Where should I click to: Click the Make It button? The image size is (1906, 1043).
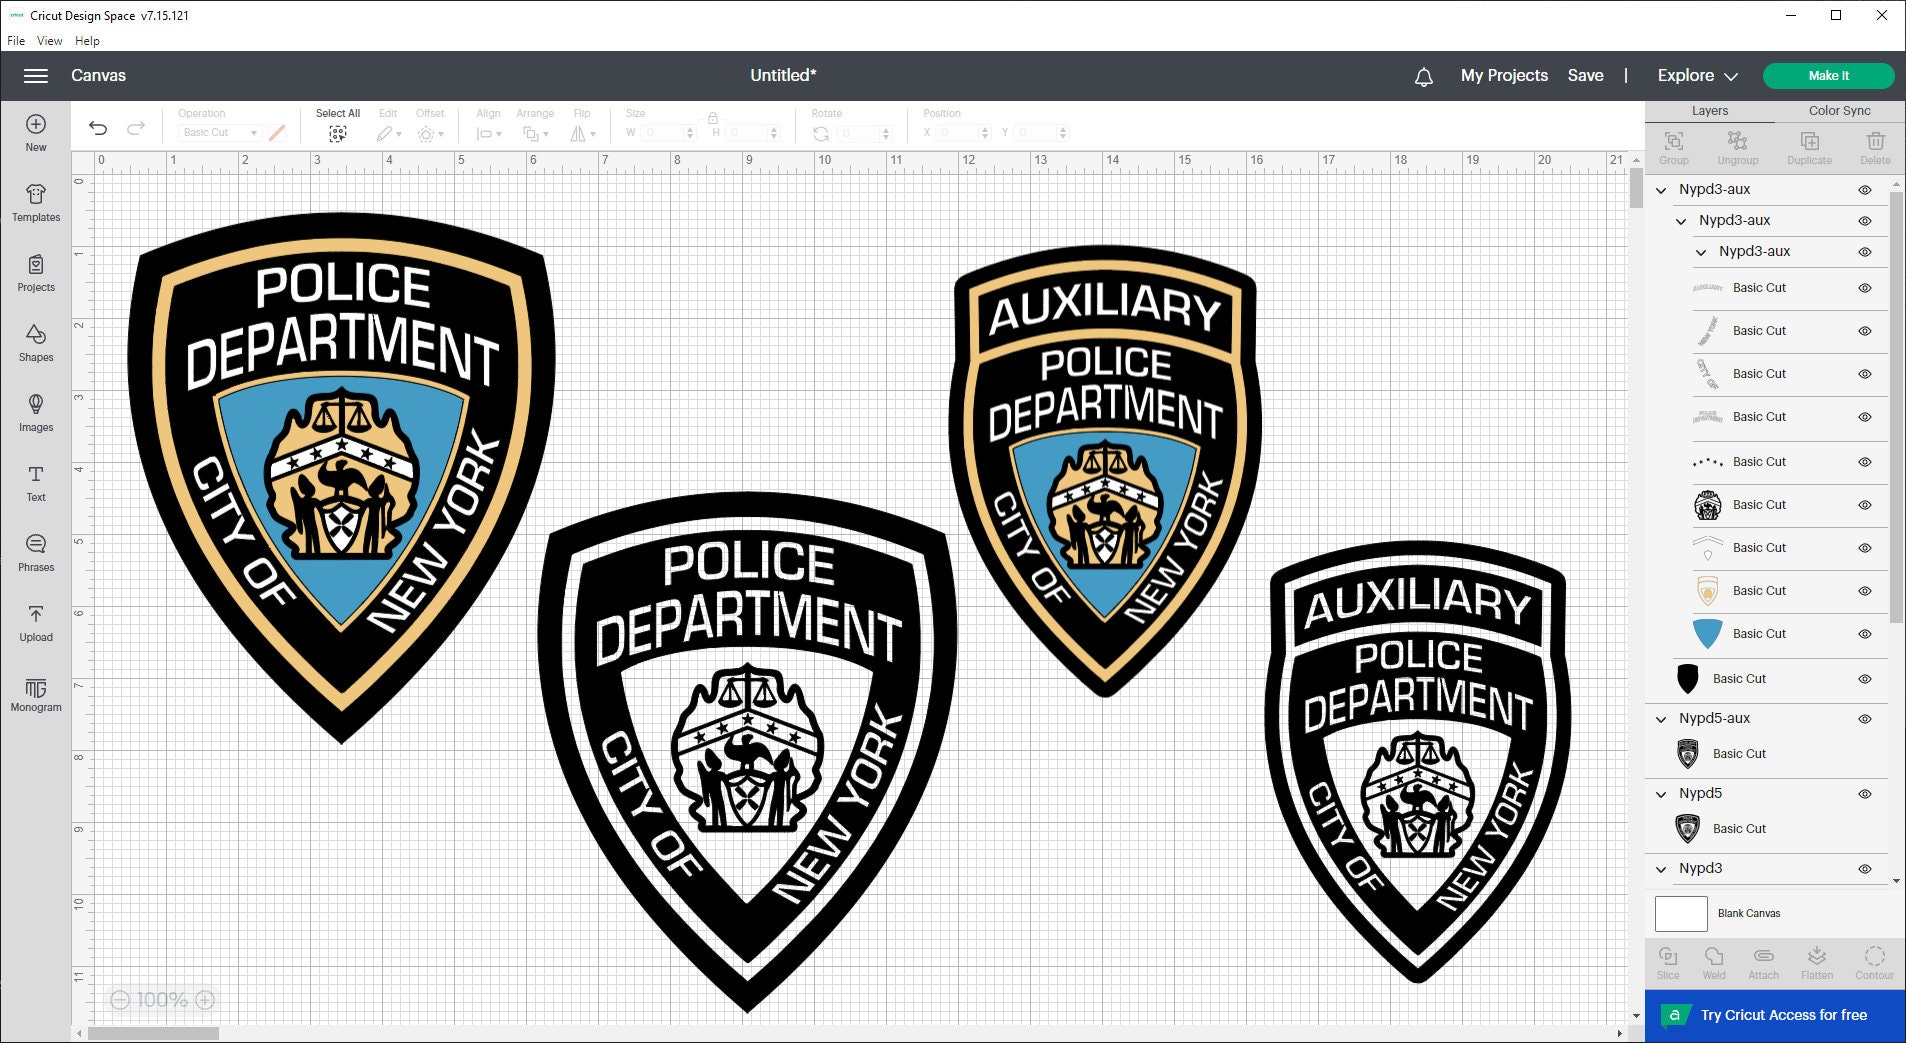tap(1829, 76)
